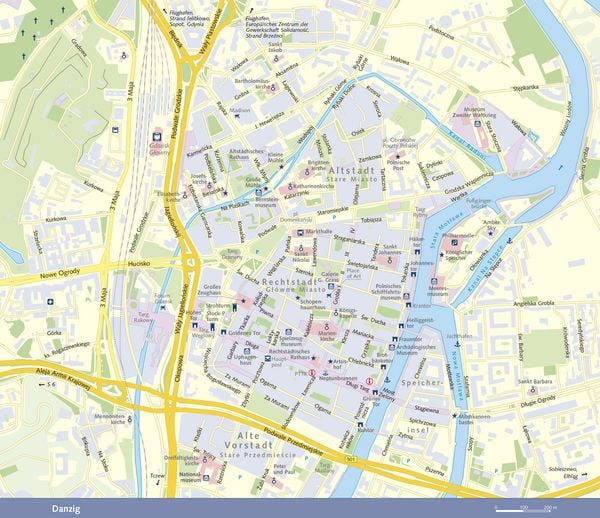Click the Peter und Paul church icon
Image resolution: width=600 pixels, height=518 pixels.
274,481
